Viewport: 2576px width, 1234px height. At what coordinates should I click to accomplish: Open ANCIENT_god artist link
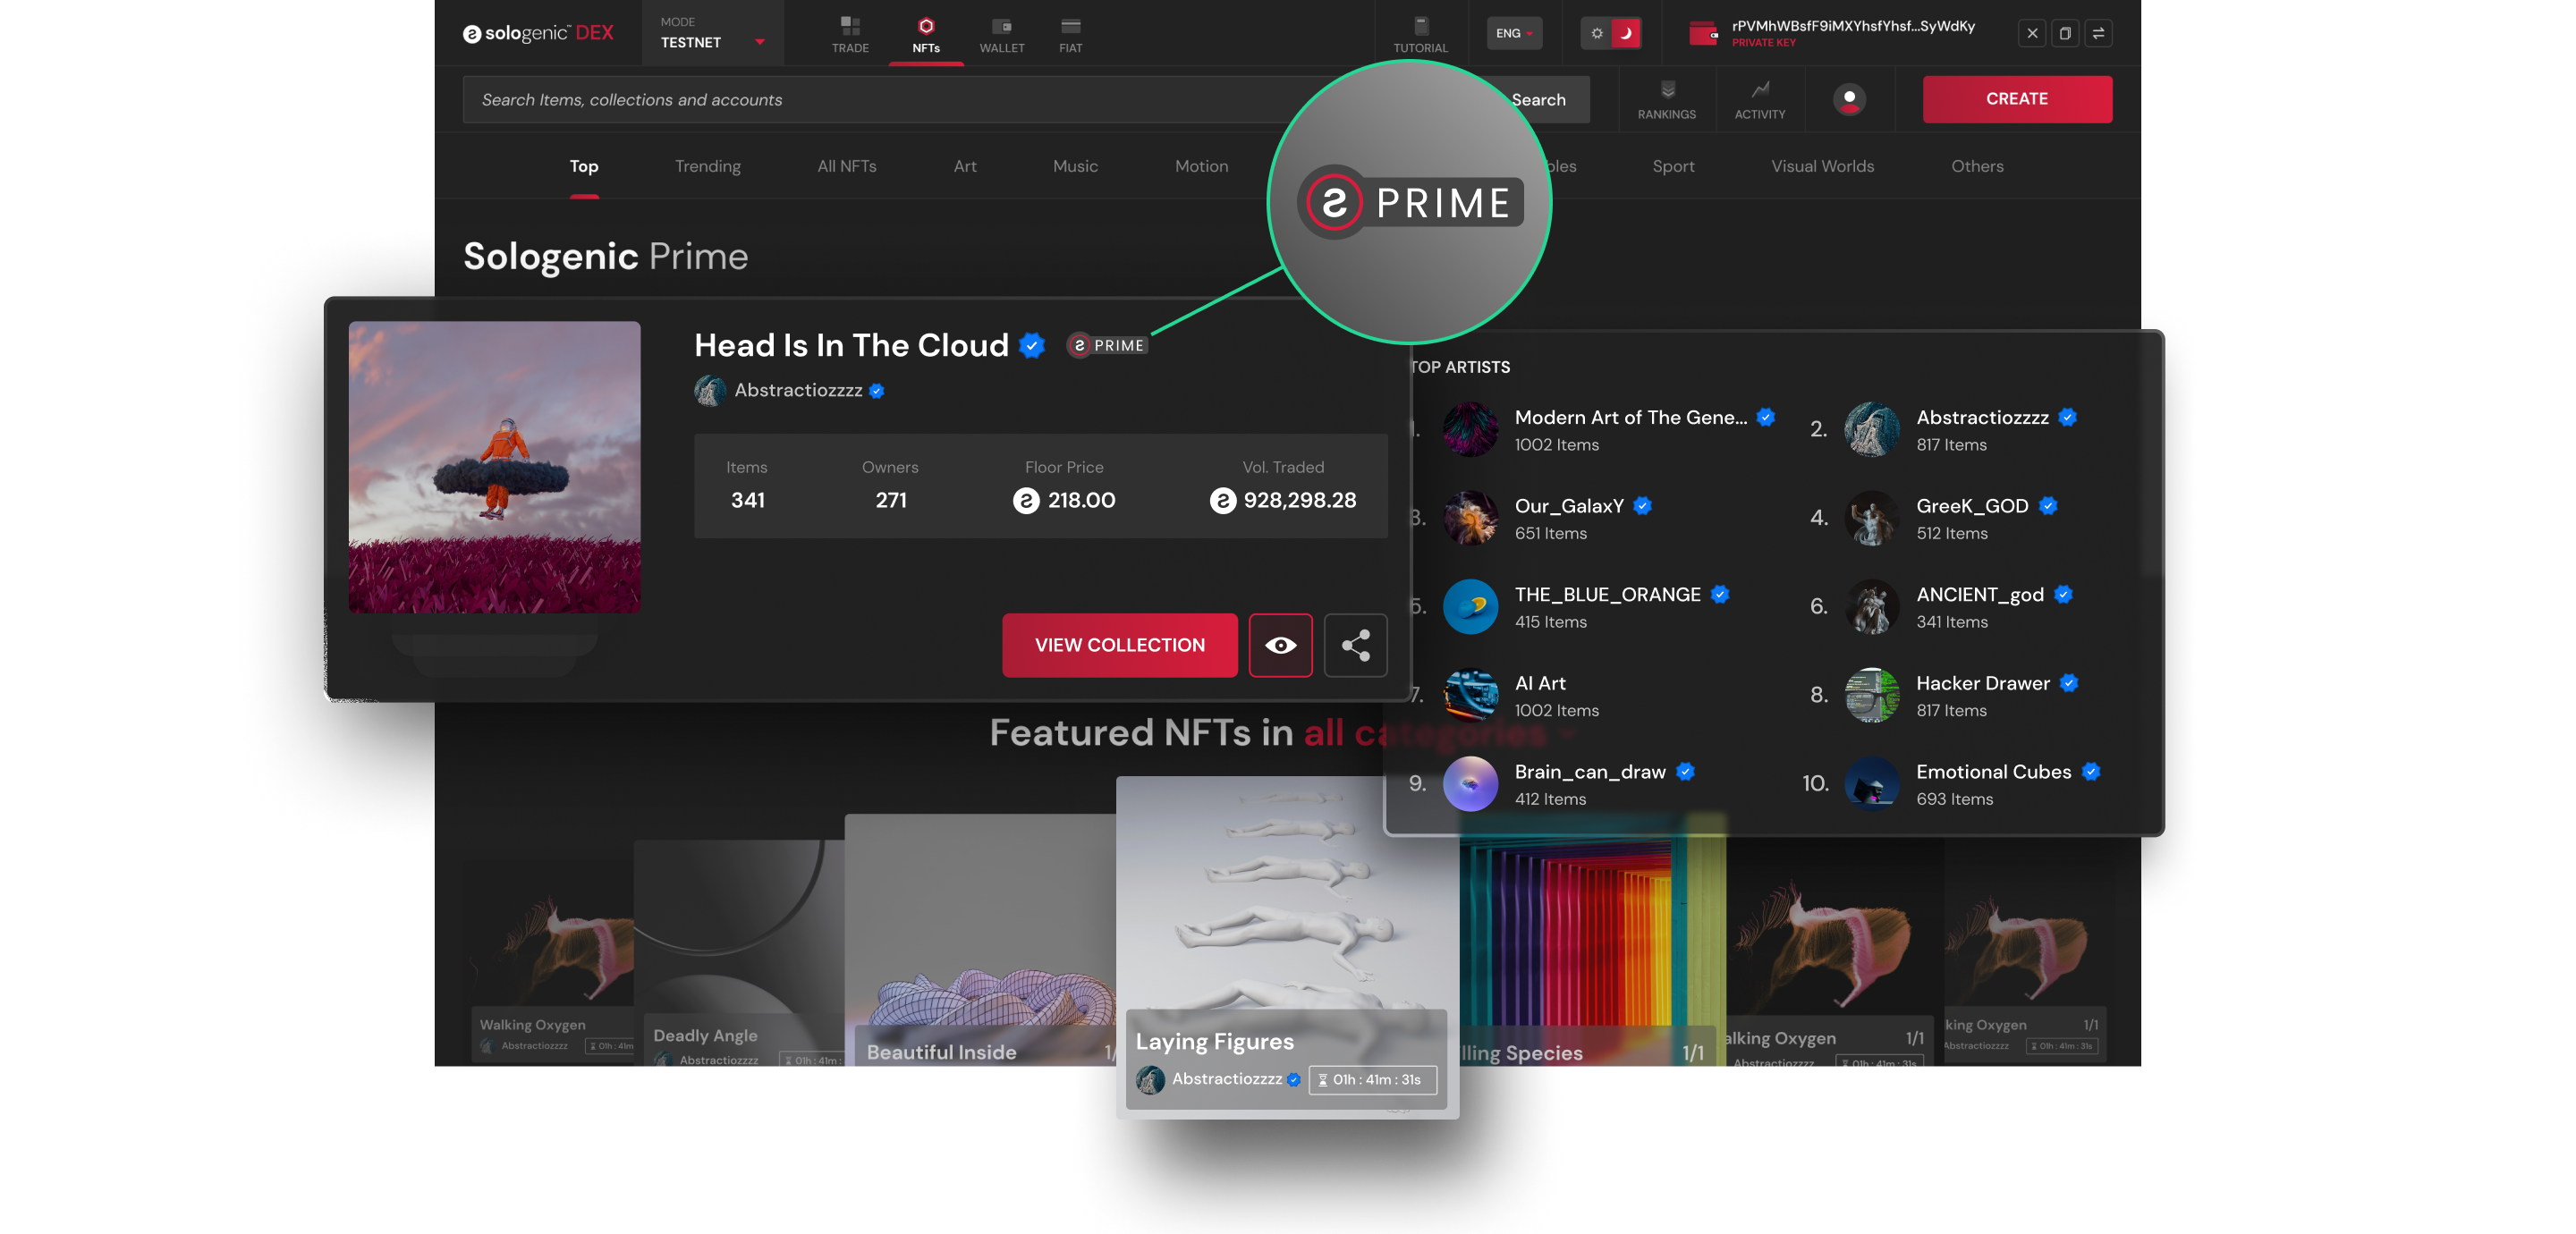[x=1979, y=594]
